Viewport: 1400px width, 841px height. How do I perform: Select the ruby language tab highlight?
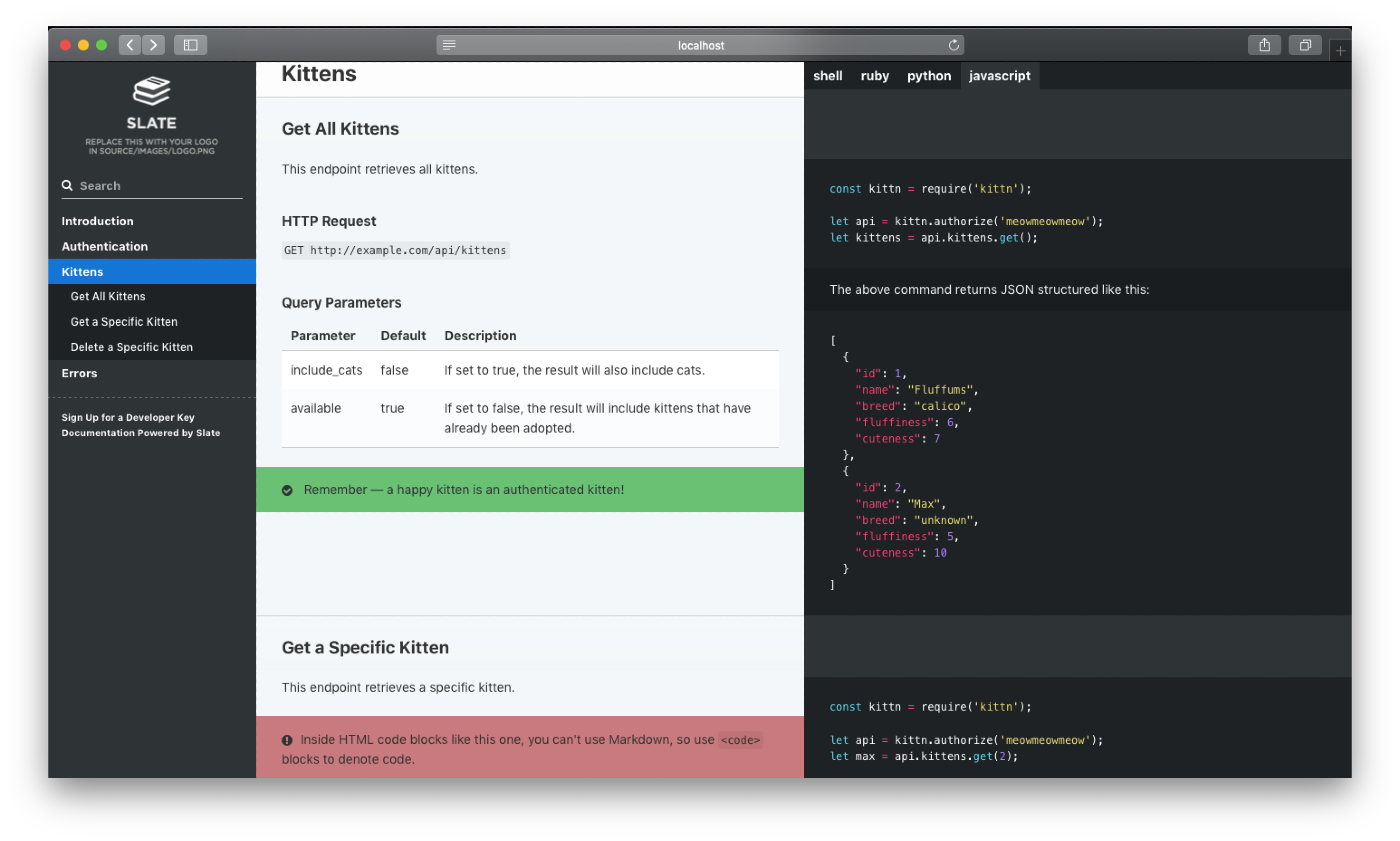click(x=874, y=75)
